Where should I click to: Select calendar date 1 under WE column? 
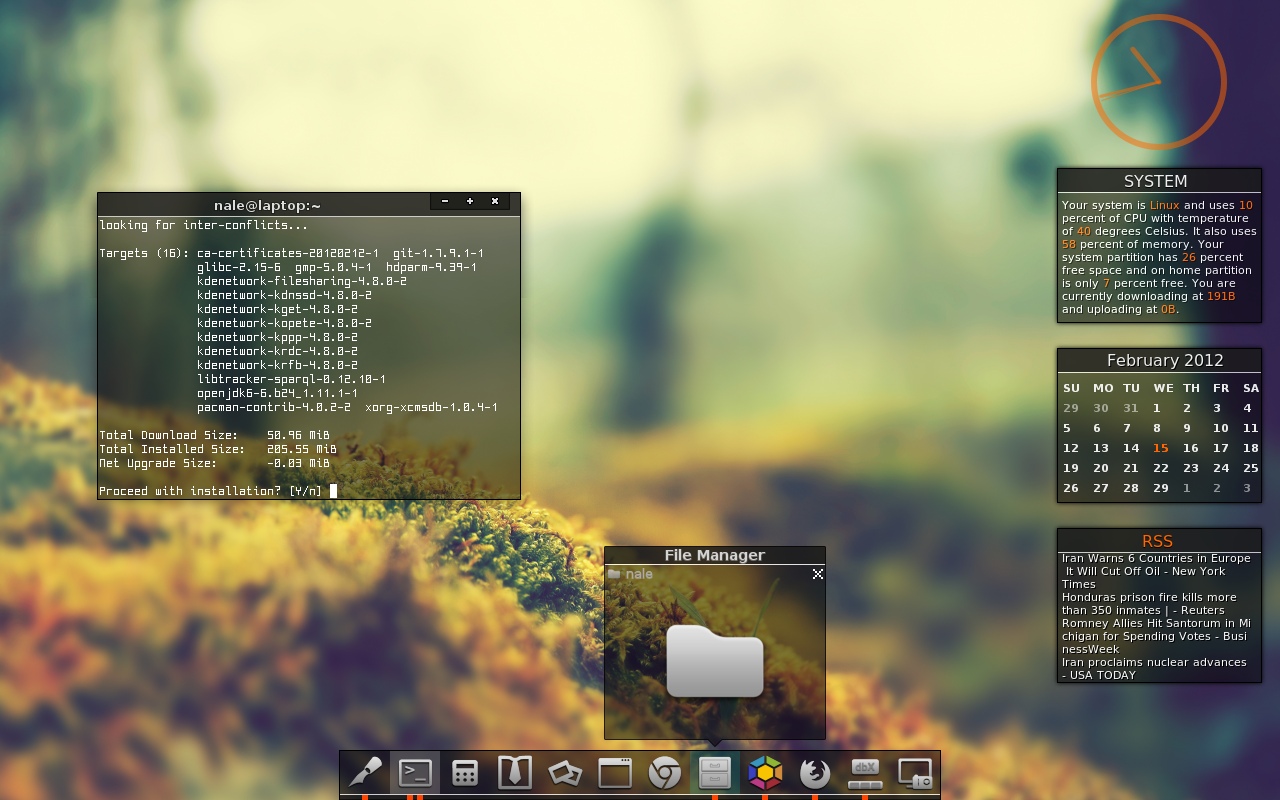[x=1157, y=408]
